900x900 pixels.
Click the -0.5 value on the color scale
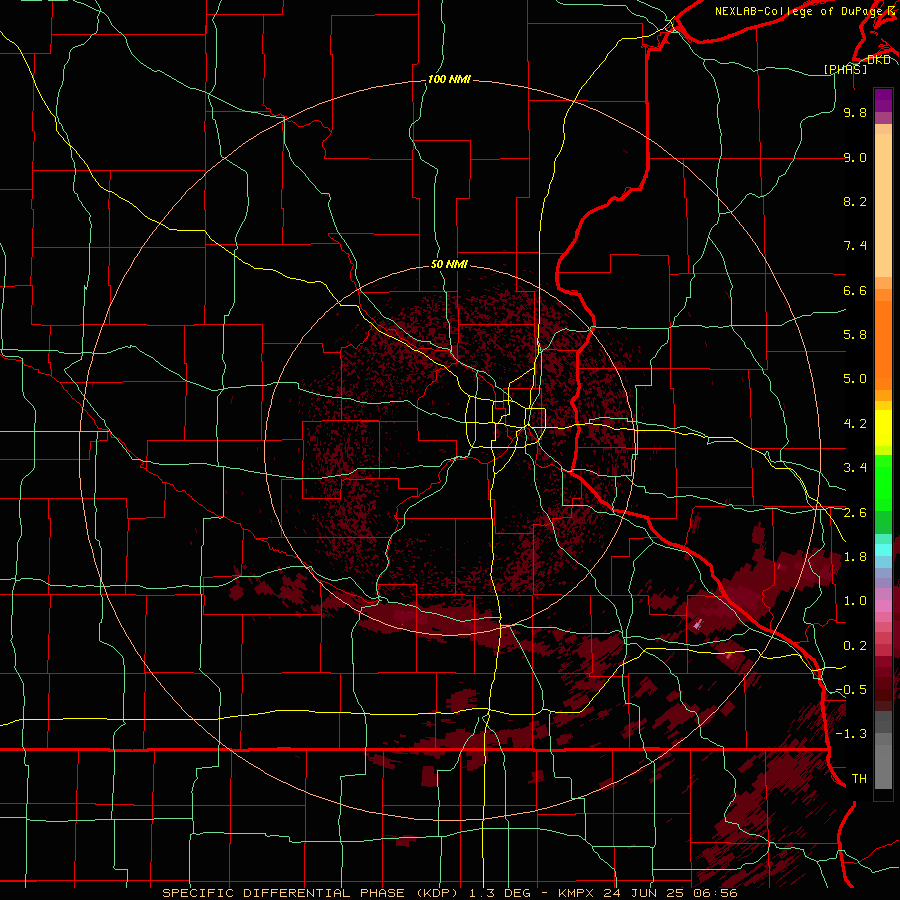(x=851, y=690)
